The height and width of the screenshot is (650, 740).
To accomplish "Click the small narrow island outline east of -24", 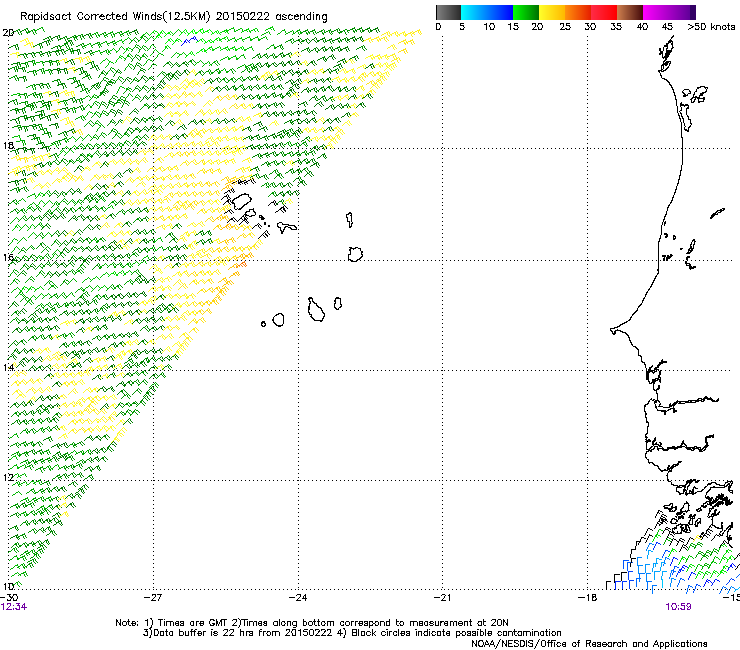I will (349, 219).
